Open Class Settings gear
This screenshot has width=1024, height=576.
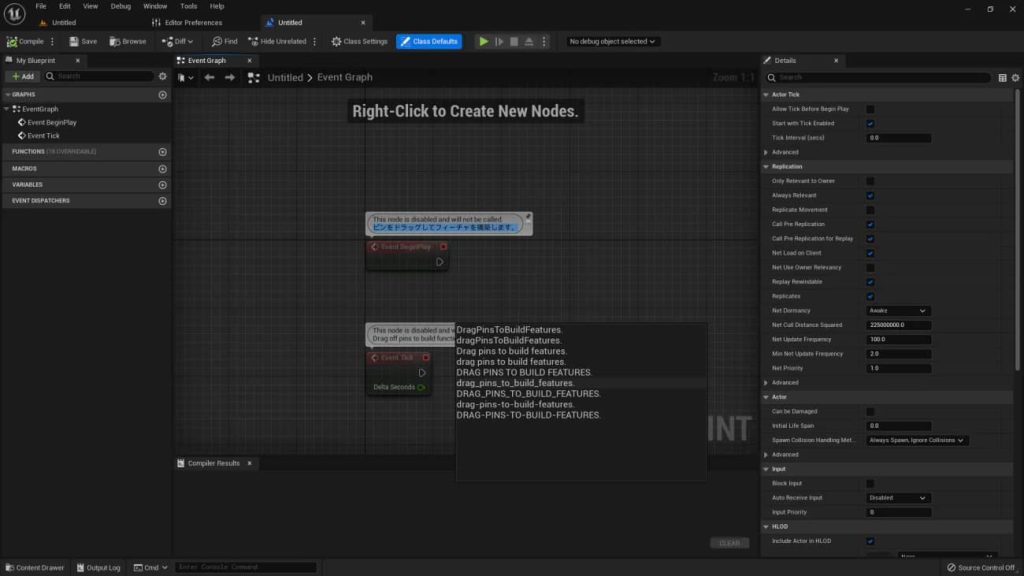(x=336, y=41)
